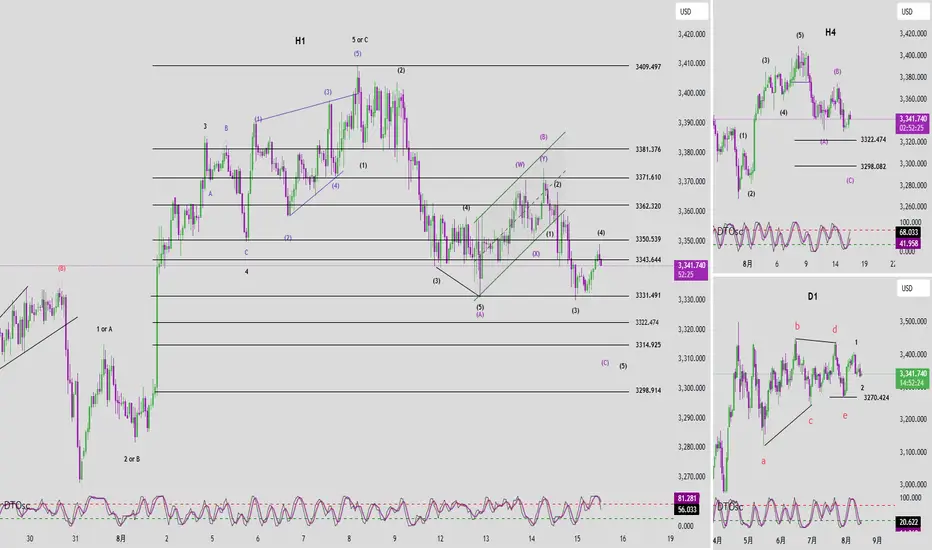Select the 3270.424 level label on D1 chart

(876, 397)
